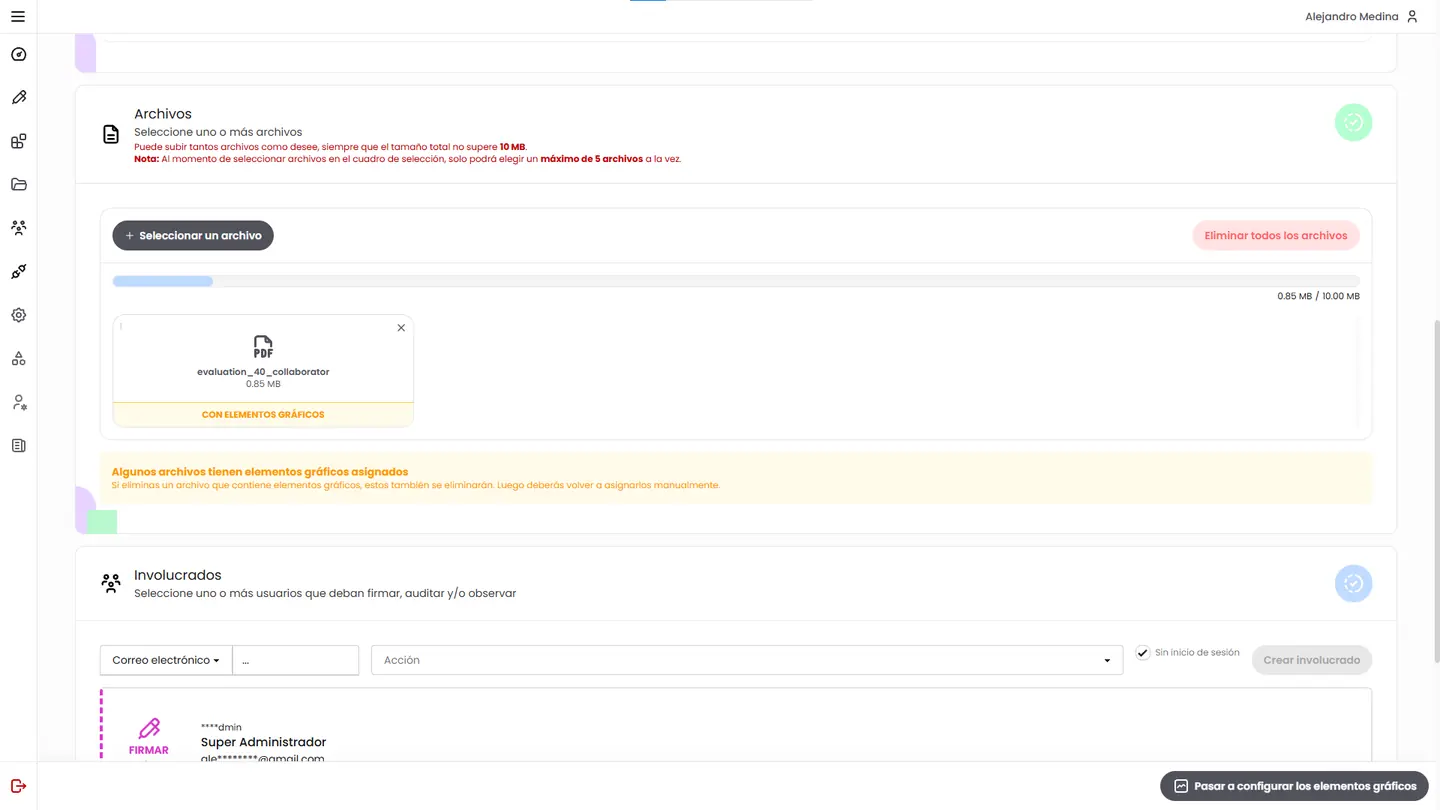
Task: Click the Involucrados section people icon
Action: click(111, 583)
